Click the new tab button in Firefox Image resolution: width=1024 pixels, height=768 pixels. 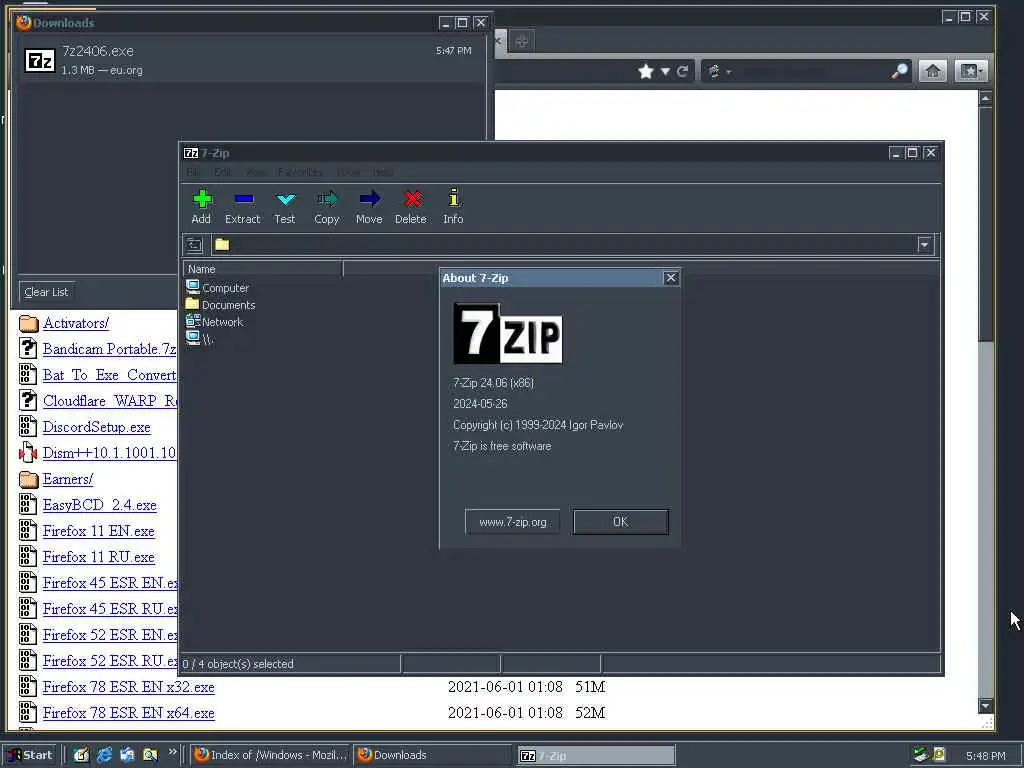point(521,42)
